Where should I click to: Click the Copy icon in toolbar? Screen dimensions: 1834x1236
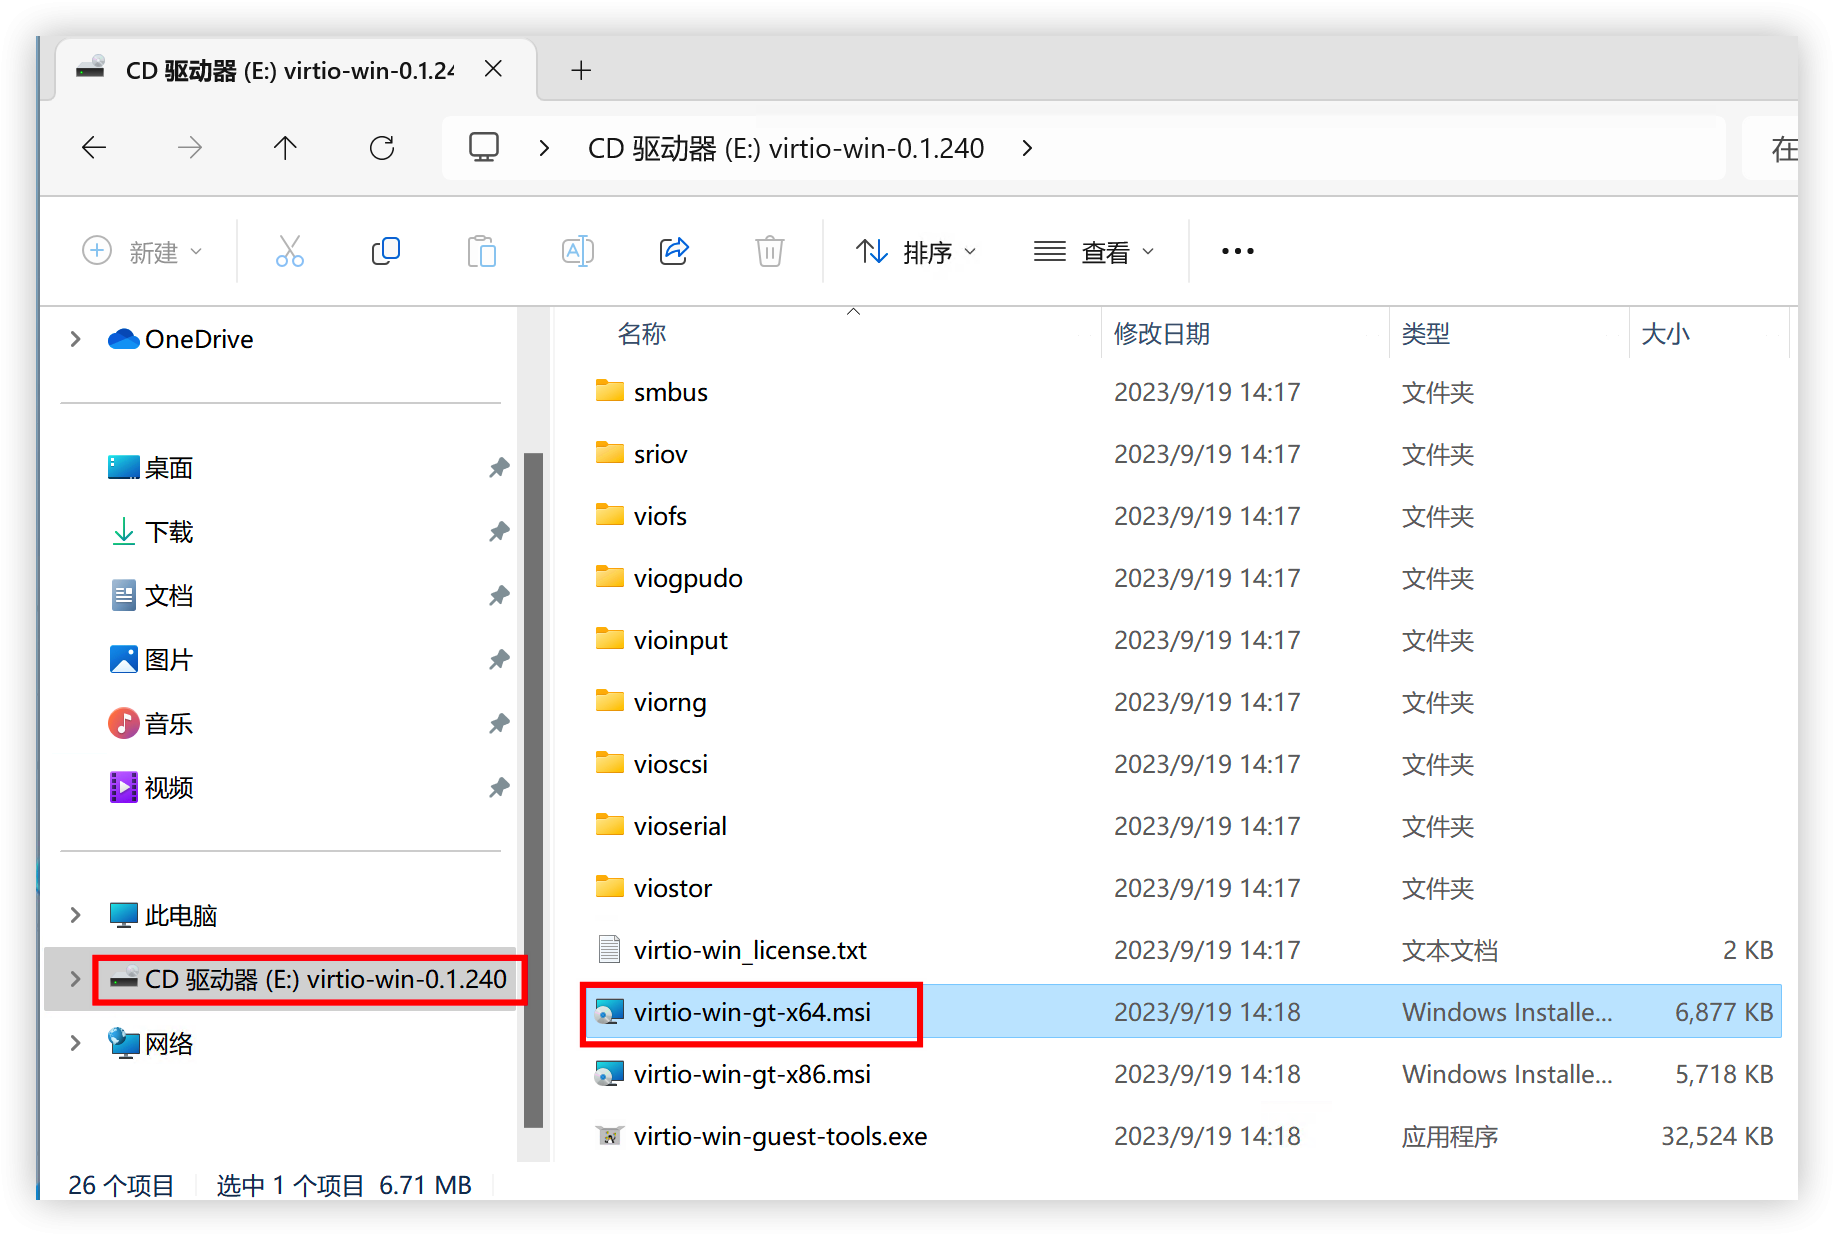click(385, 251)
